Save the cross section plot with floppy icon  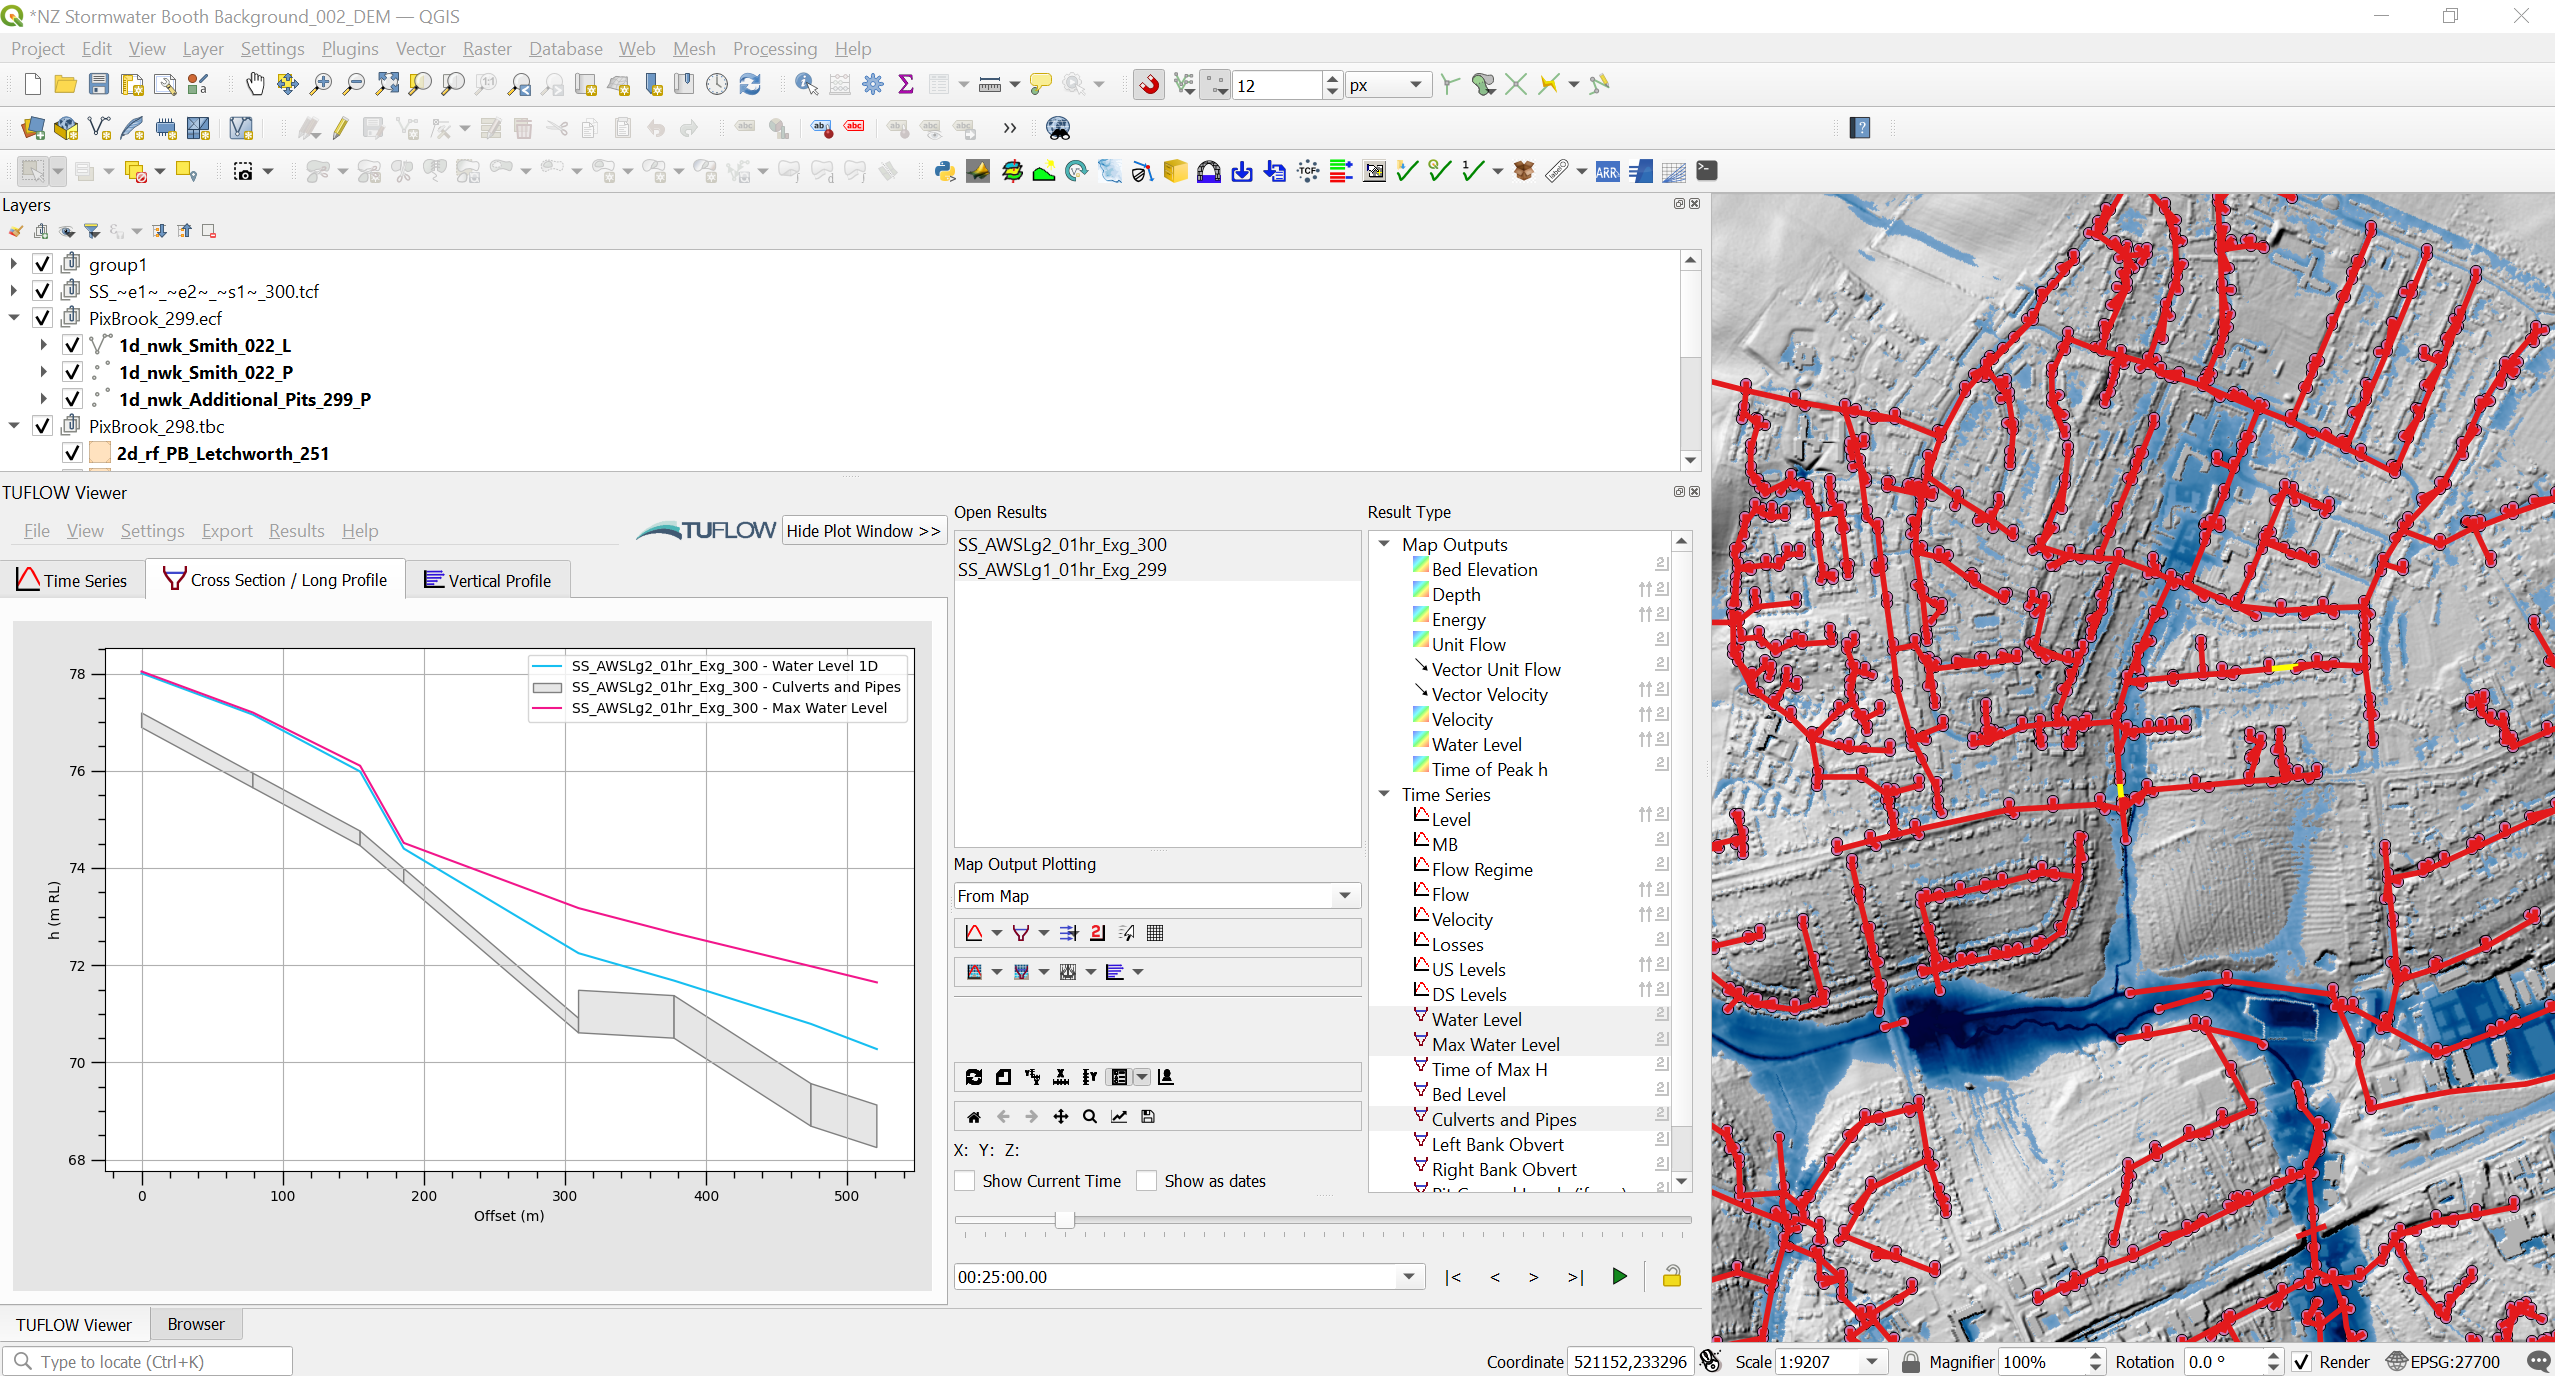click(x=1148, y=1116)
